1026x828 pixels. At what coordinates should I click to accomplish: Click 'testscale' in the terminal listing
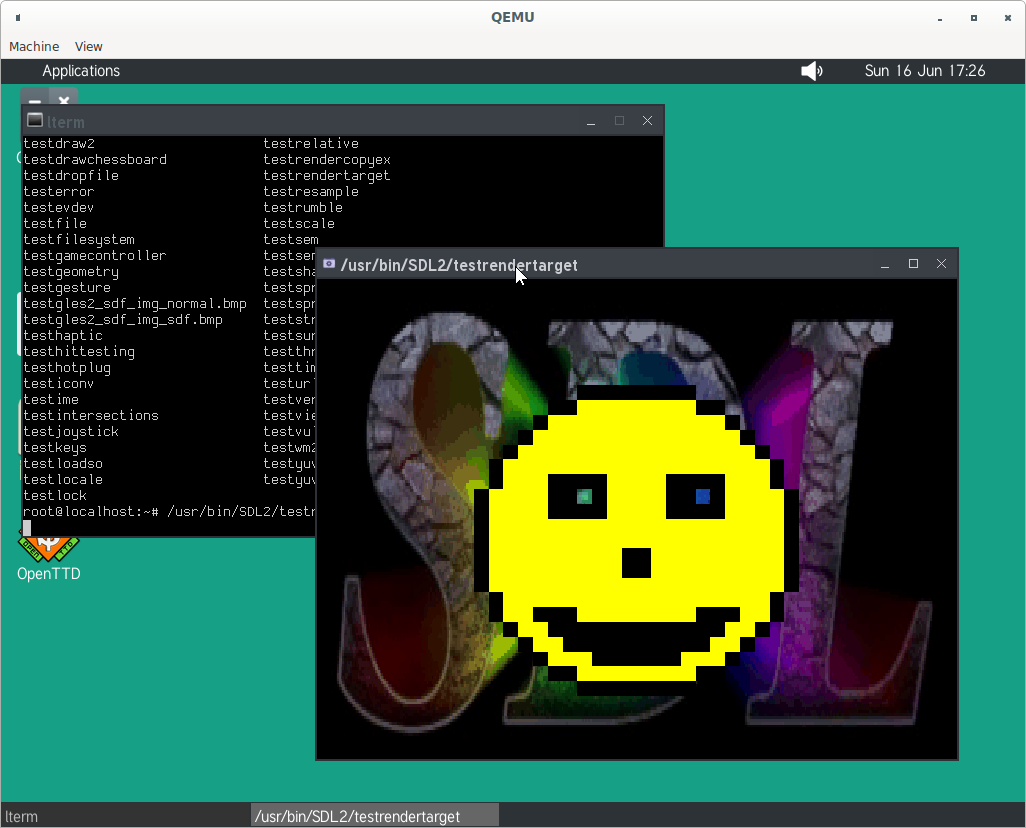[x=298, y=224]
